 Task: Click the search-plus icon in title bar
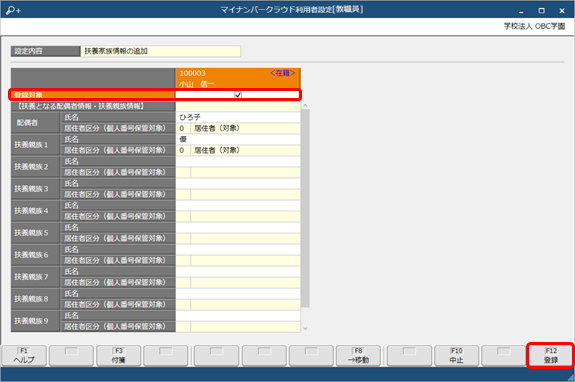click(13, 10)
